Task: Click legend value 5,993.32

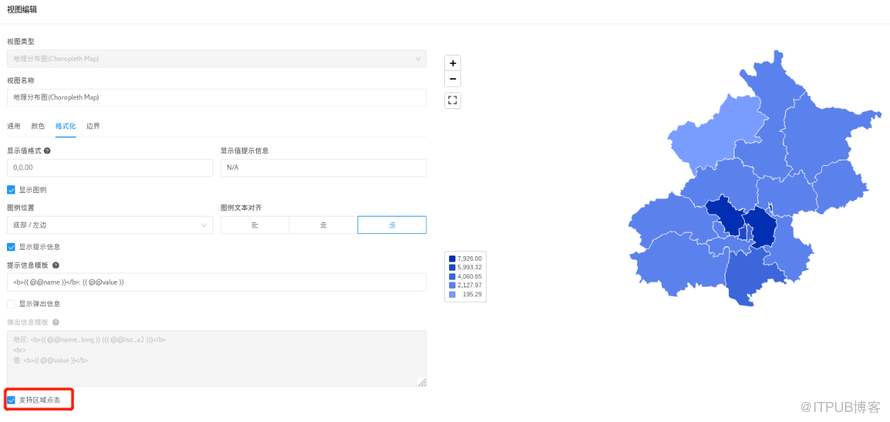Action: 469,268
